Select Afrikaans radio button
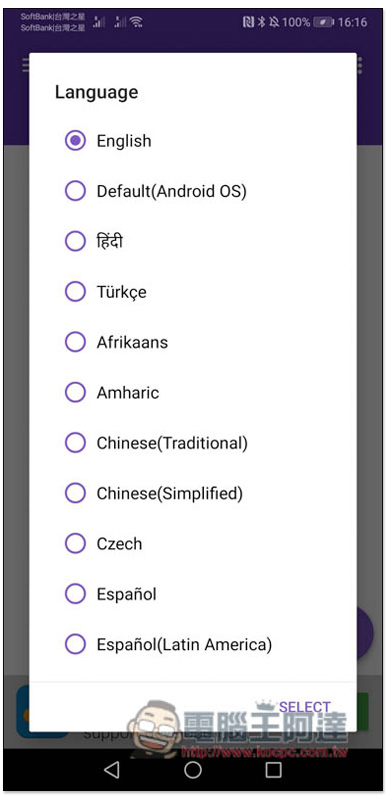386x800 pixels. pyautogui.click(x=75, y=342)
